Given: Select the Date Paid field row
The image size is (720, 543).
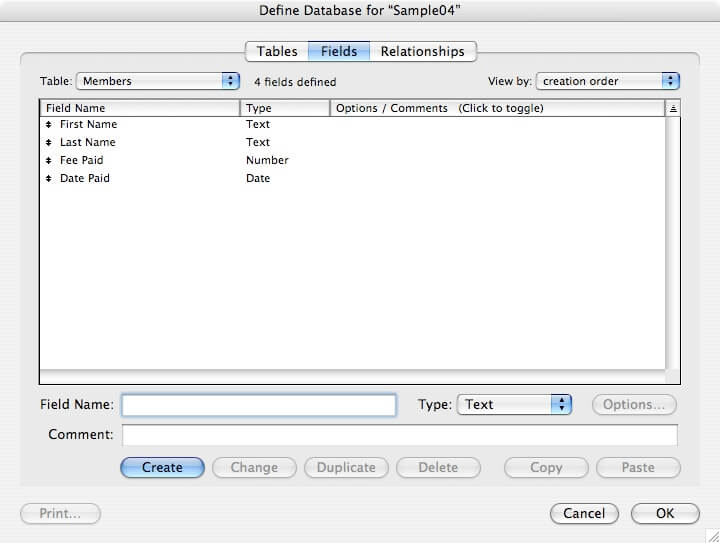Looking at the screenshot, I should [85, 179].
